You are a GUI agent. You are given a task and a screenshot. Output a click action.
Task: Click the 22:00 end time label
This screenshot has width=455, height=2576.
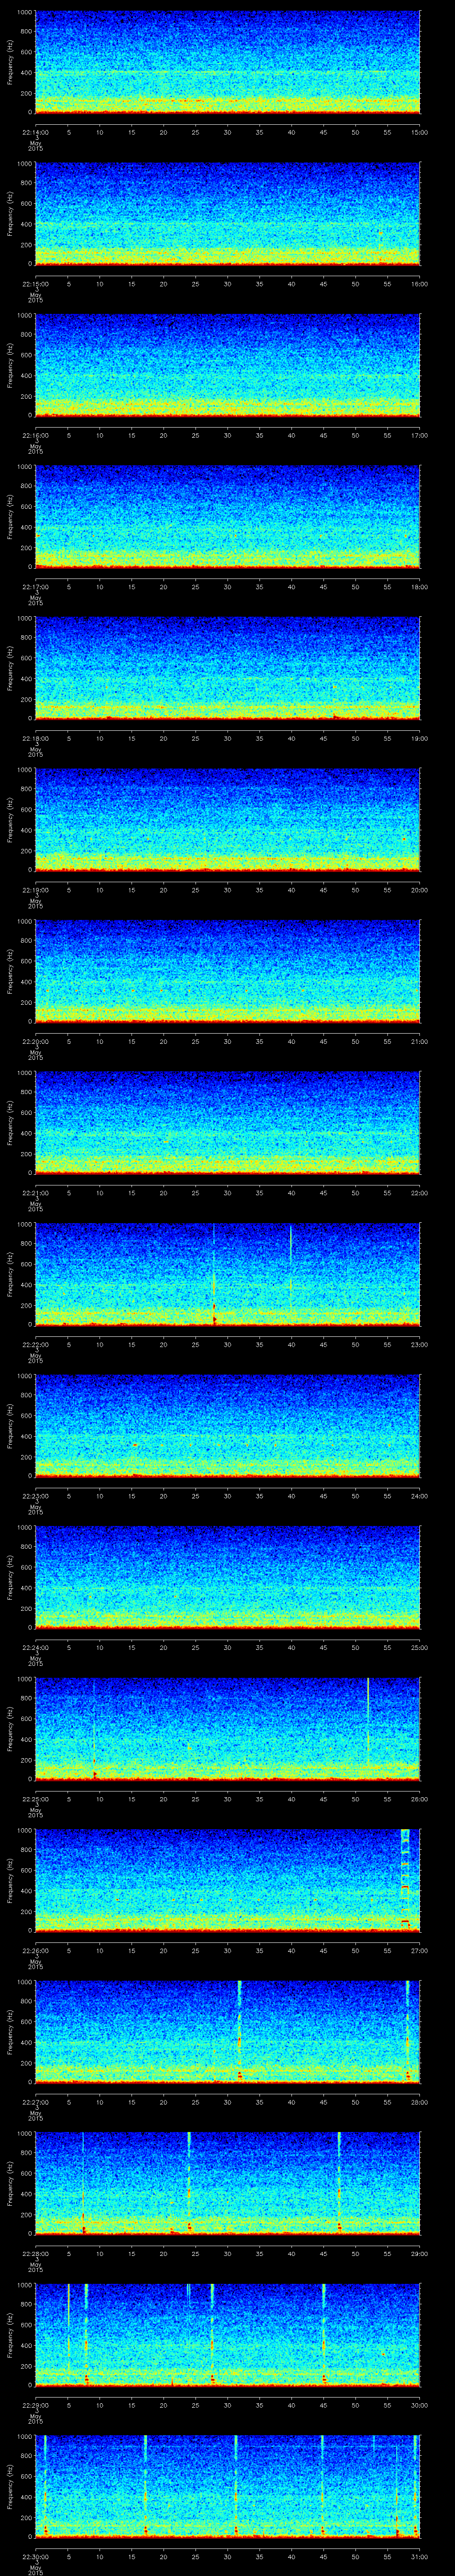click(x=420, y=1192)
